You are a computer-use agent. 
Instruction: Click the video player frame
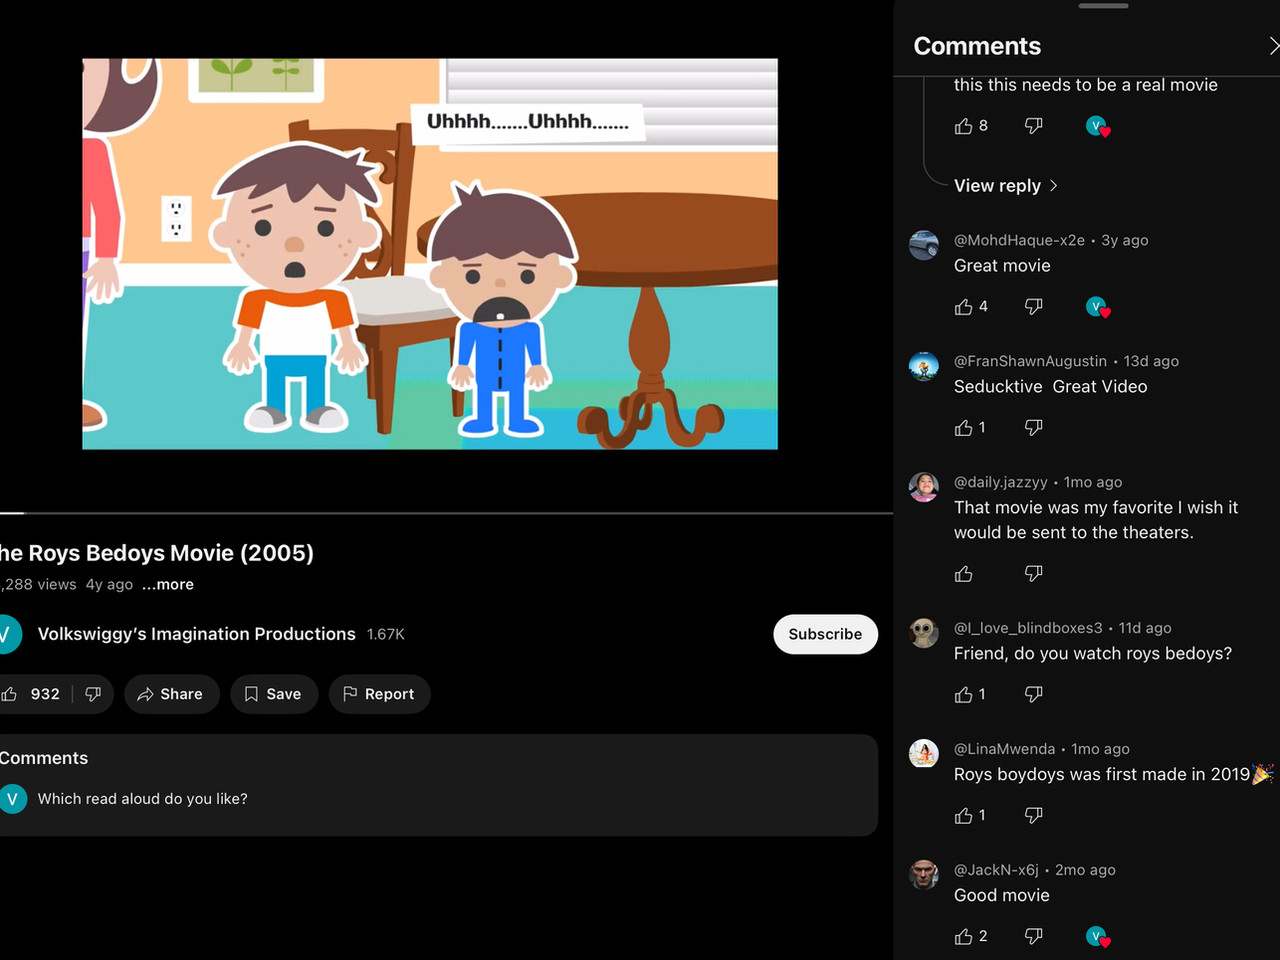point(430,254)
